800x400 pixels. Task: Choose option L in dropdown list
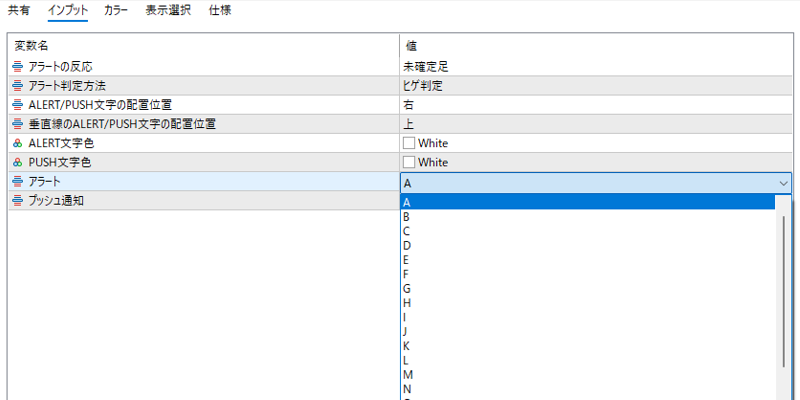tap(588, 360)
